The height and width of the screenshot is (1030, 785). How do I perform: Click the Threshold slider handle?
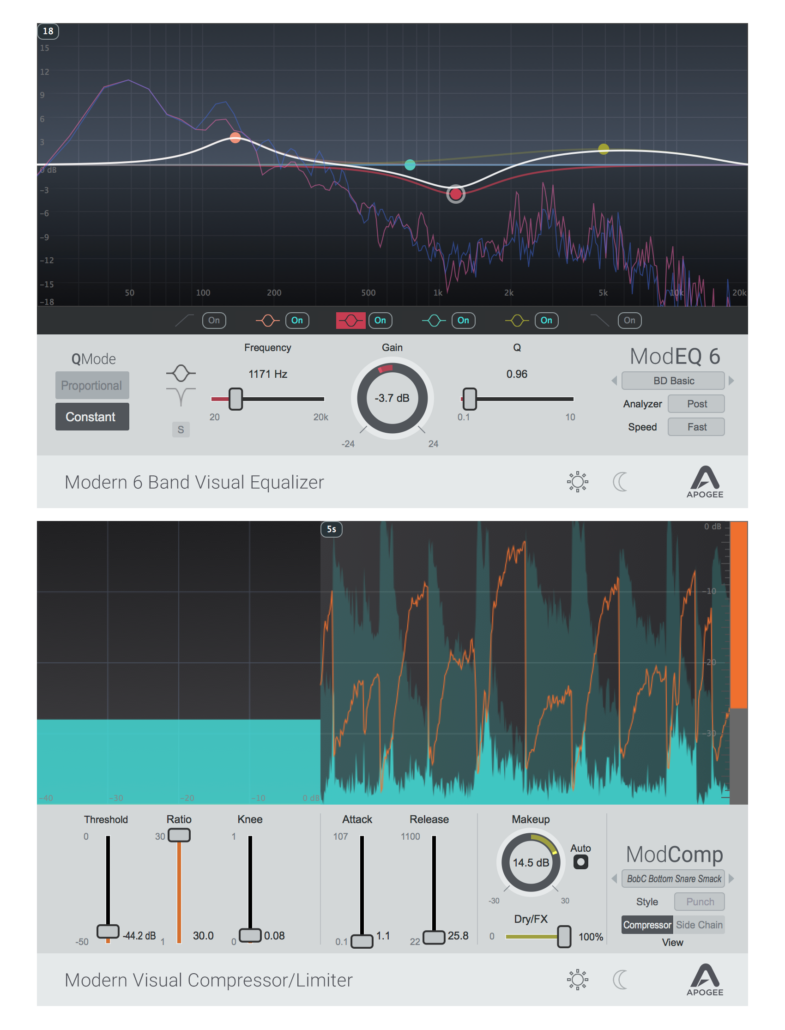coord(108,931)
